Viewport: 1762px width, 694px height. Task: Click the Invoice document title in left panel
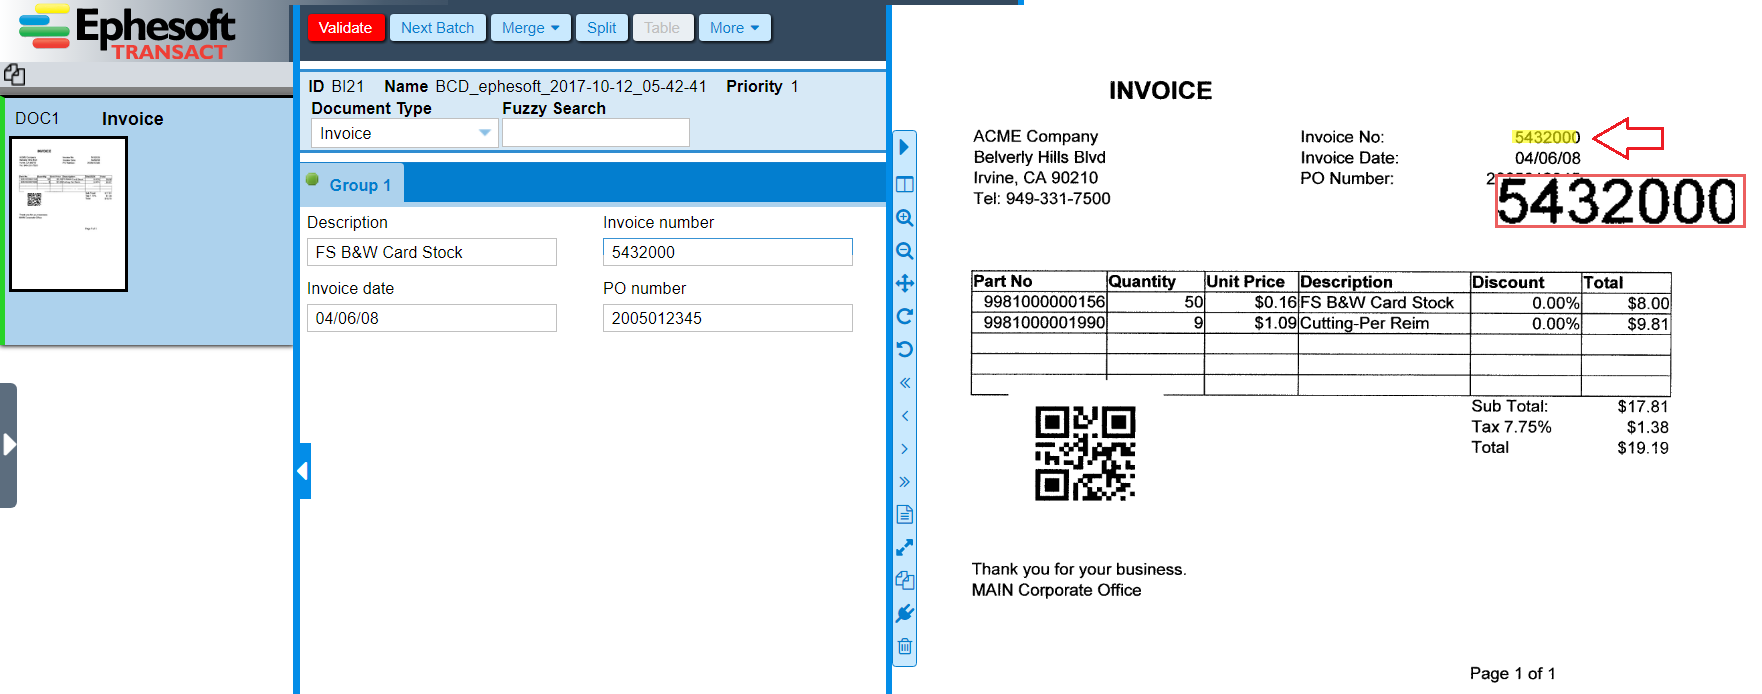click(x=132, y=119)
